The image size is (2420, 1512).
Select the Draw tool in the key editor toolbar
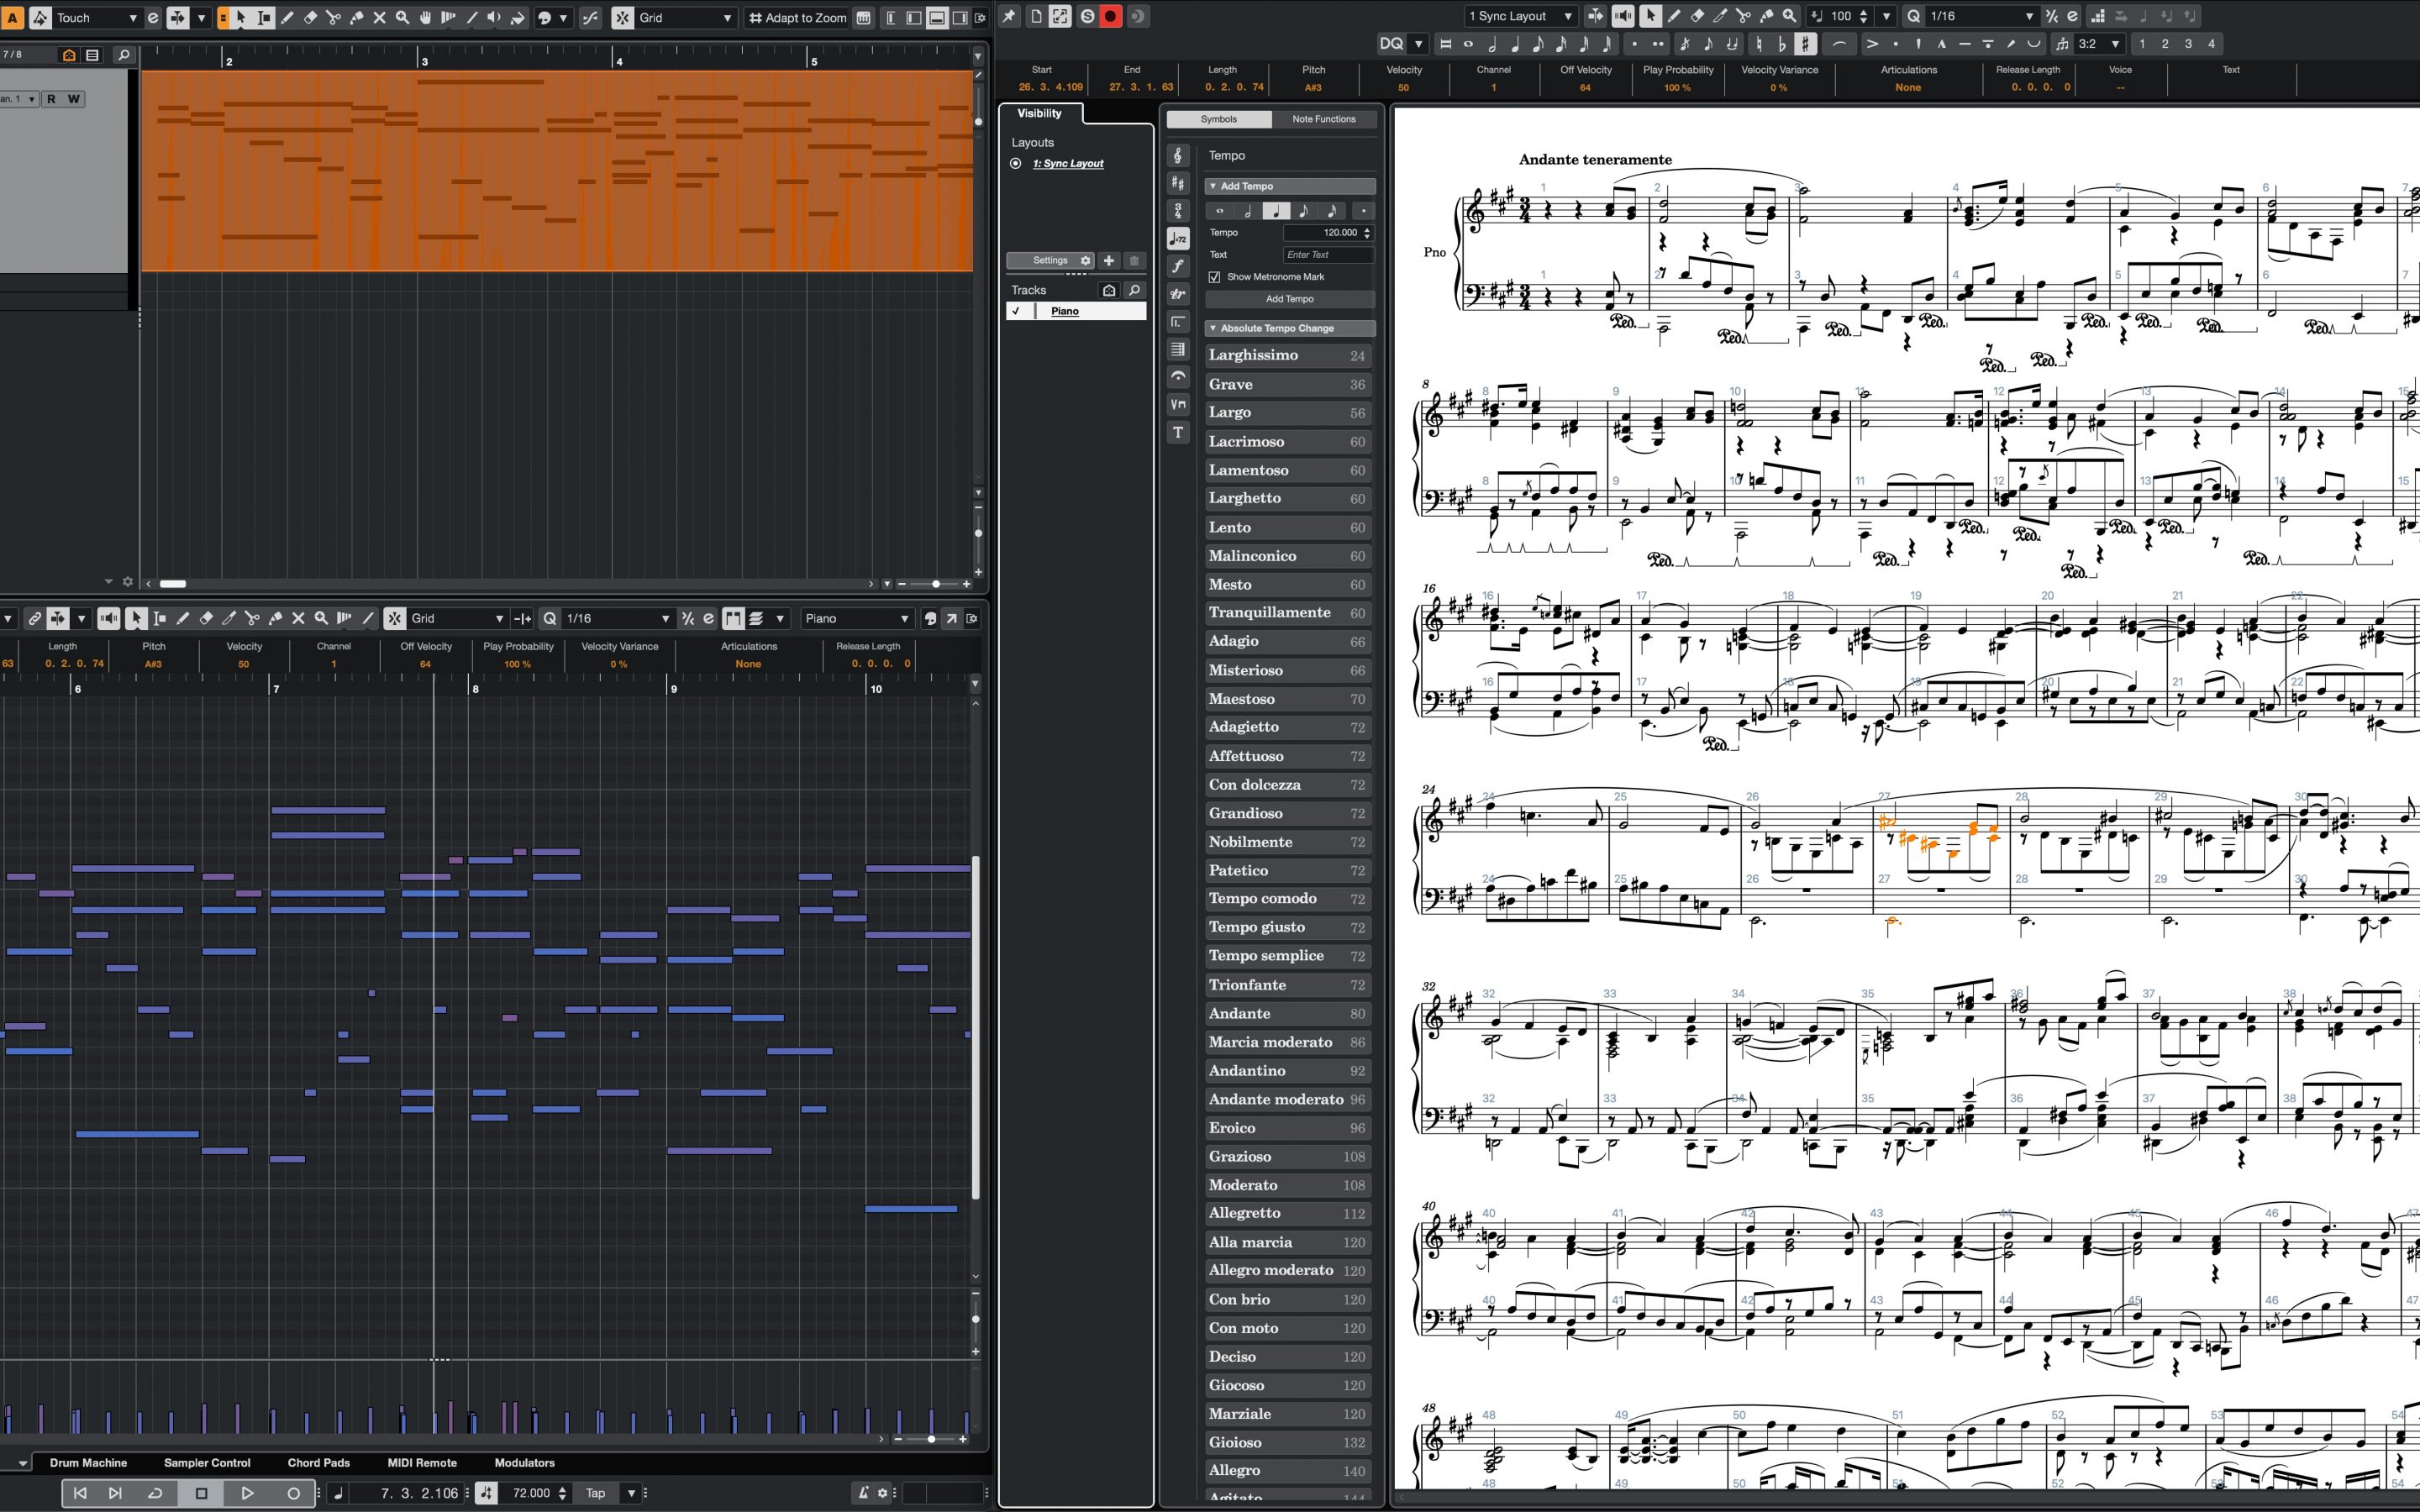(183, 618)
